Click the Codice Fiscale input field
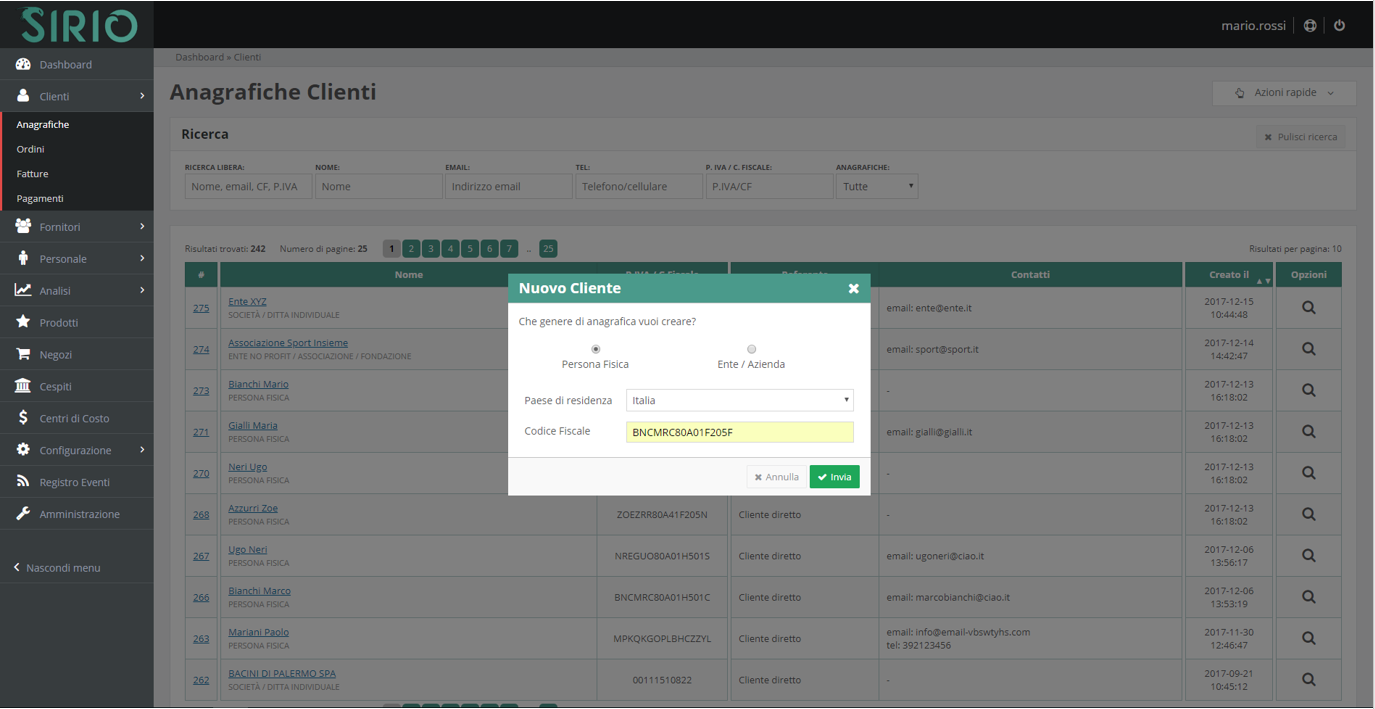This screenshot has width=1375, height=709. [x=739, y=432]
